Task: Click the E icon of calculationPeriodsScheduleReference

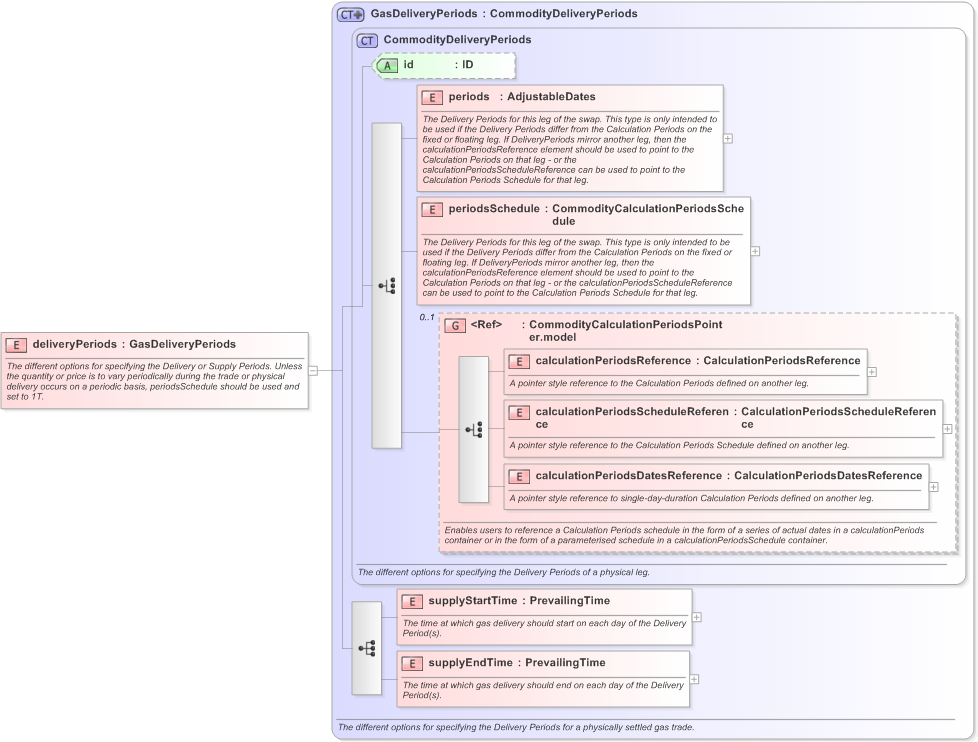Action: [519, 412]
